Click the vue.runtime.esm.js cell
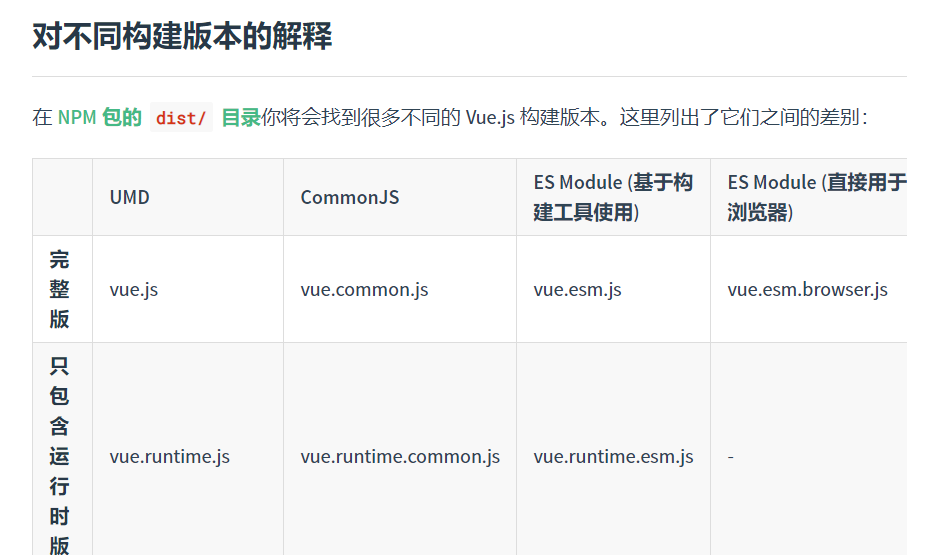Viewport: 932px width, 555px height. (x=613, y=457)
